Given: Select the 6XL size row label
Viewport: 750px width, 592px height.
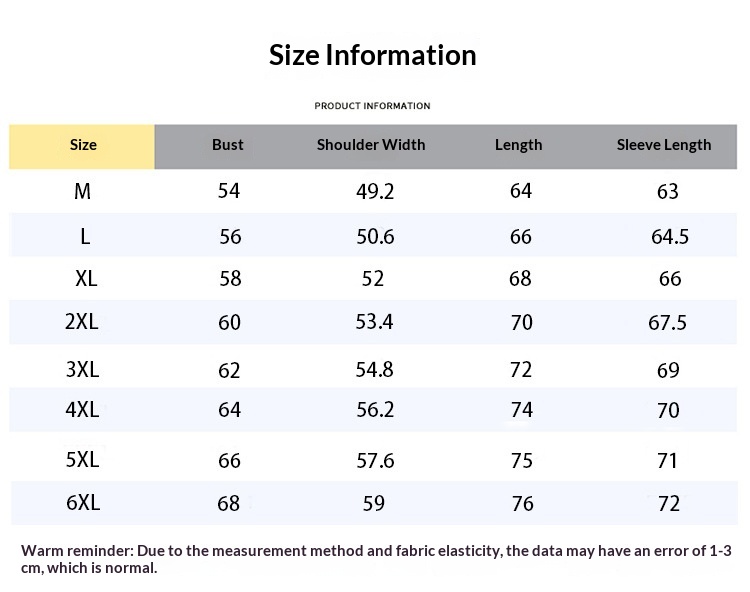Looking at the screenshot, I should tap(83, 503).
